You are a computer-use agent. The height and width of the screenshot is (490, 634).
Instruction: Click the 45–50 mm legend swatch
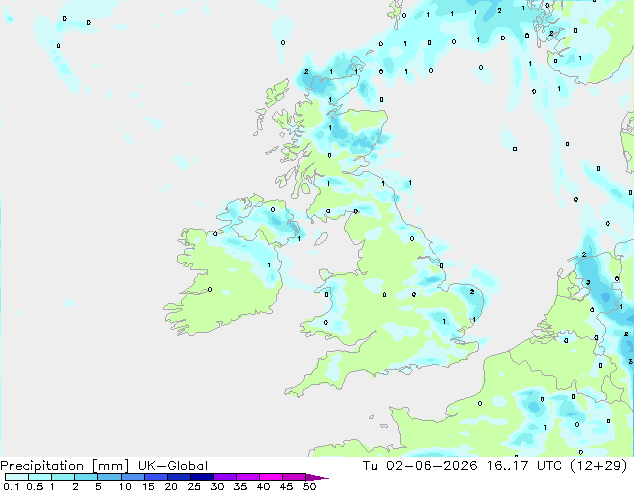pos(294,477)
